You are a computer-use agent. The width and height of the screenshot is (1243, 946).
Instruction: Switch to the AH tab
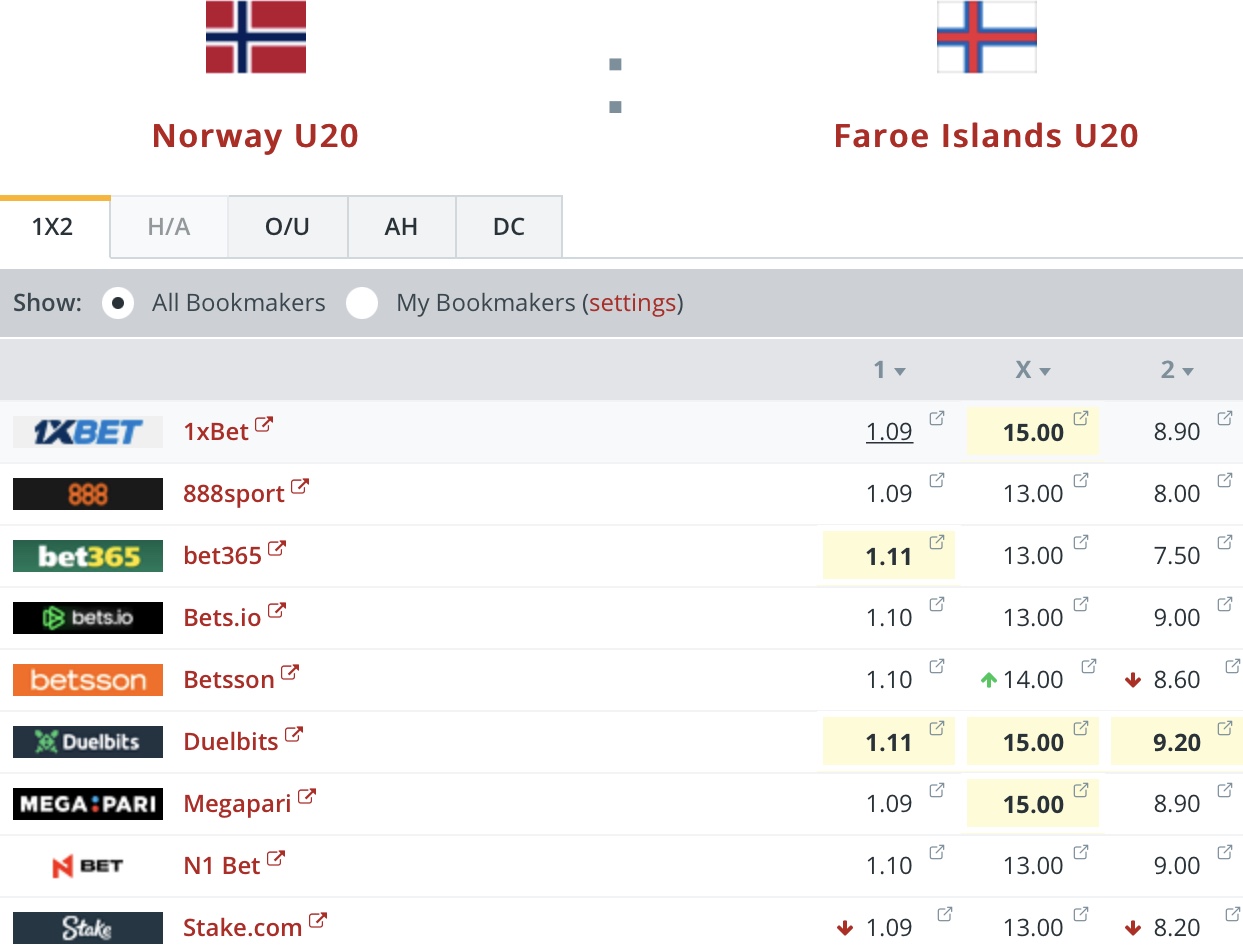[401, 227]
